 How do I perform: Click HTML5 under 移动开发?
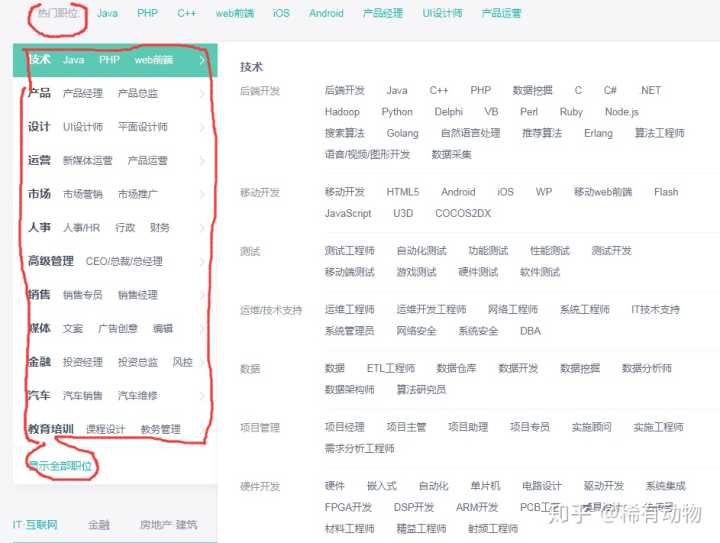point(403,192)
